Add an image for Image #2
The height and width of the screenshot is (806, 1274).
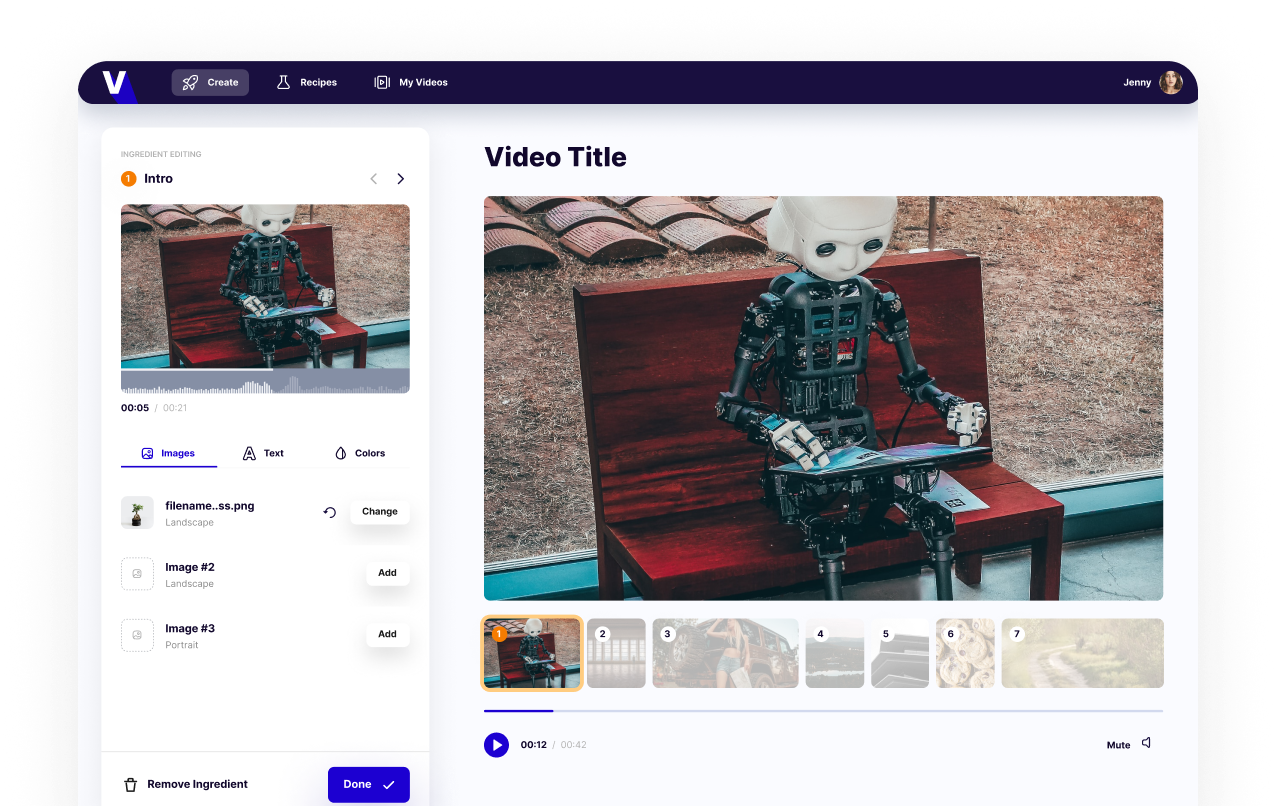click(388, 573)
